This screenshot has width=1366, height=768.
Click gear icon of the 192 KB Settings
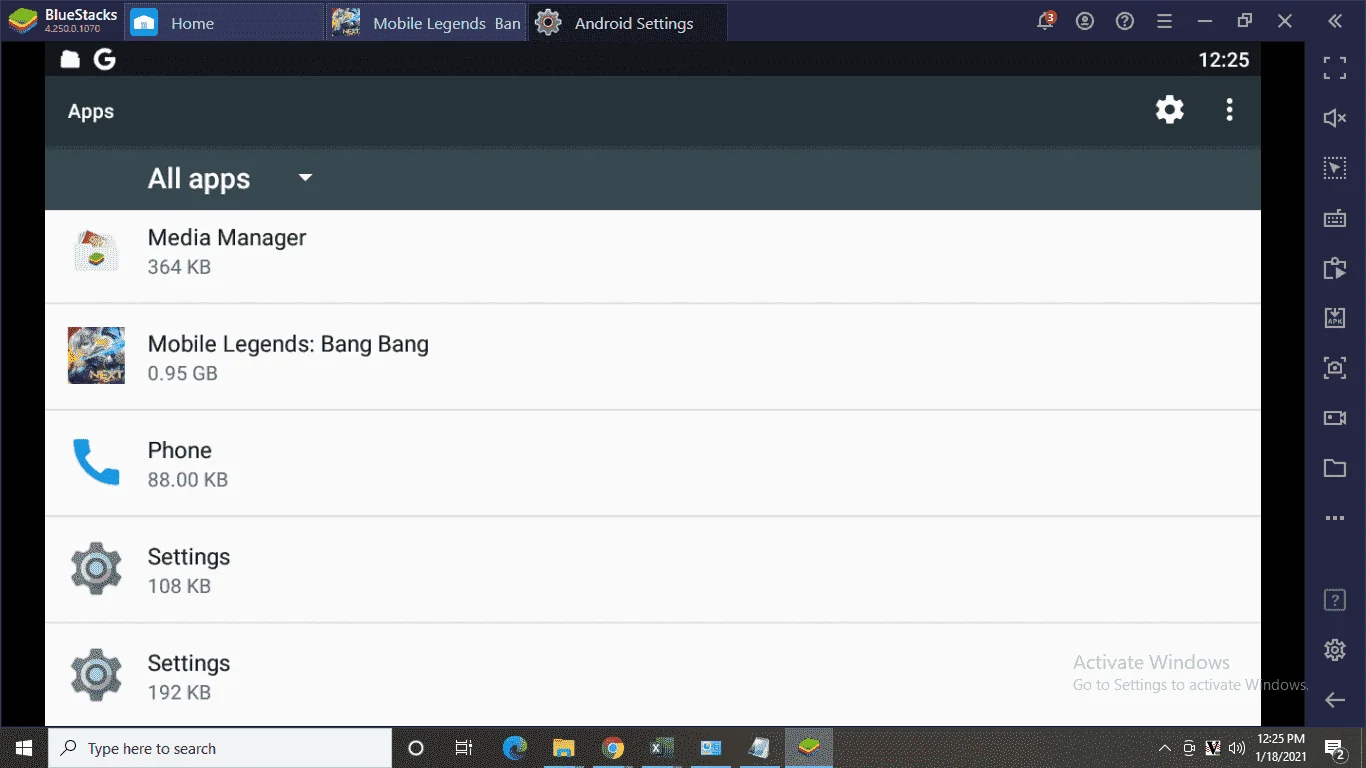click(96, 675)
